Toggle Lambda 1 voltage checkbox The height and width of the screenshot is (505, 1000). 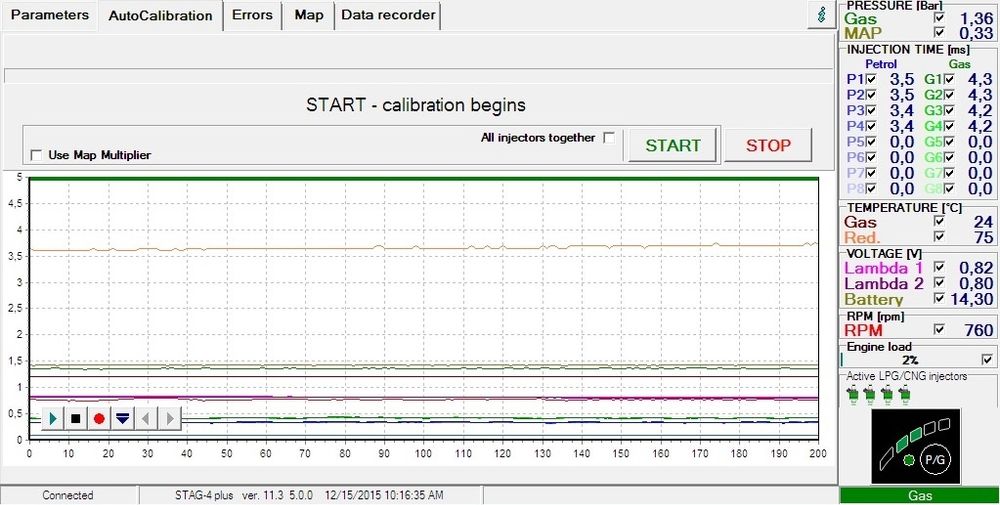click(x=939, y=268)
